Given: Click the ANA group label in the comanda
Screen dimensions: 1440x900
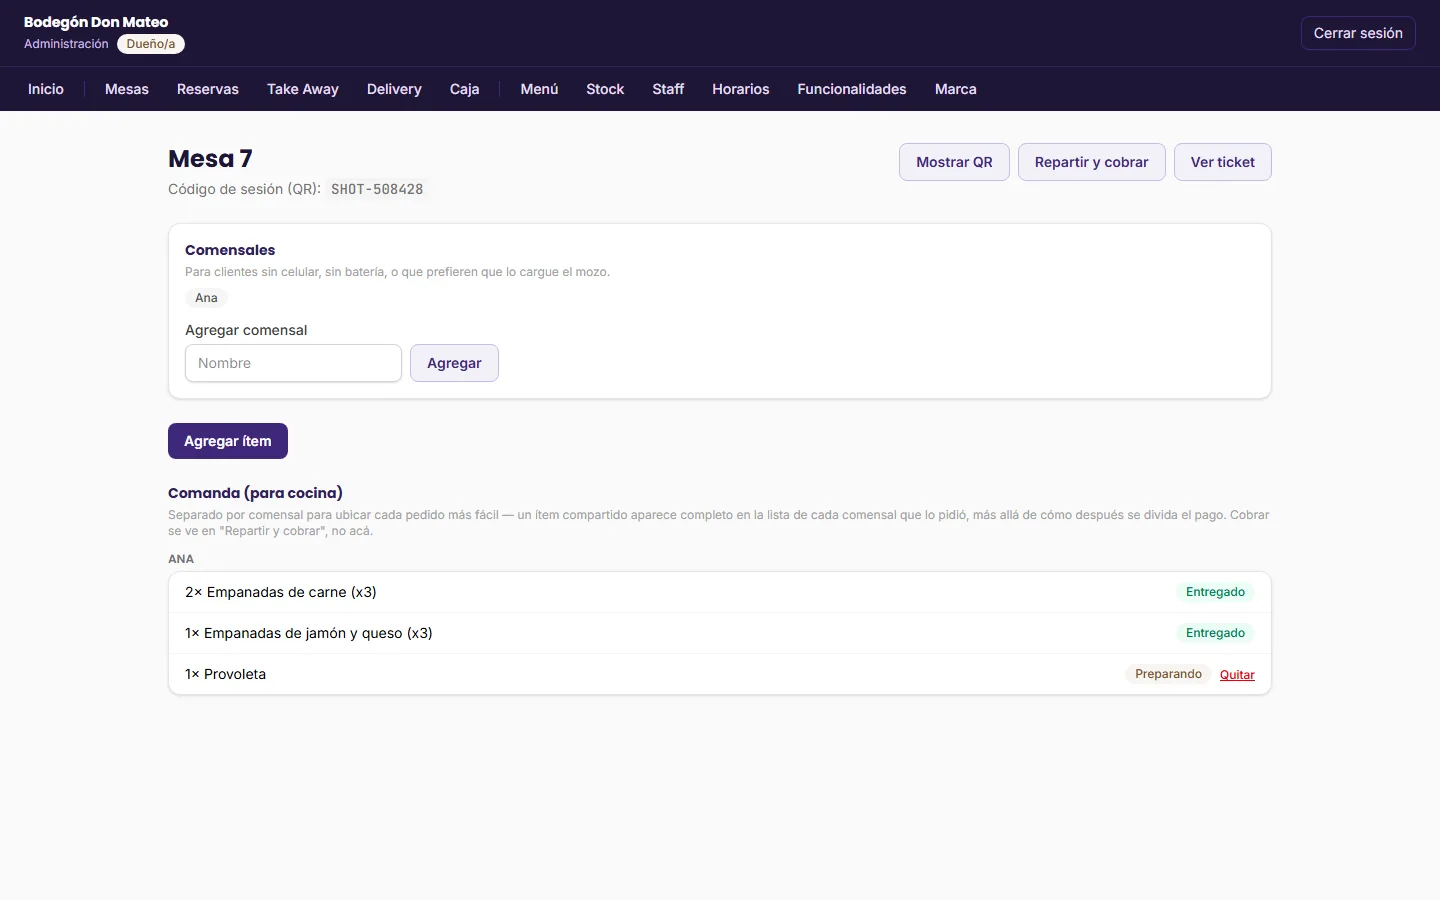Looking at the screenshot, I should 181,559.
